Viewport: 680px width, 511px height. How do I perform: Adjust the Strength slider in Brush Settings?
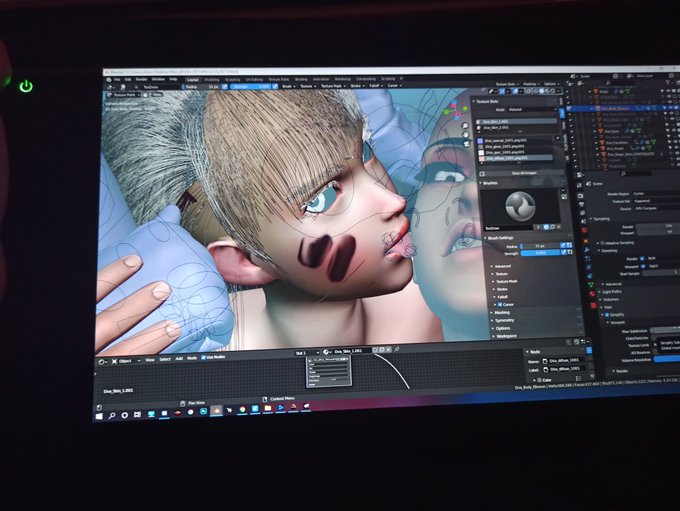540,252
